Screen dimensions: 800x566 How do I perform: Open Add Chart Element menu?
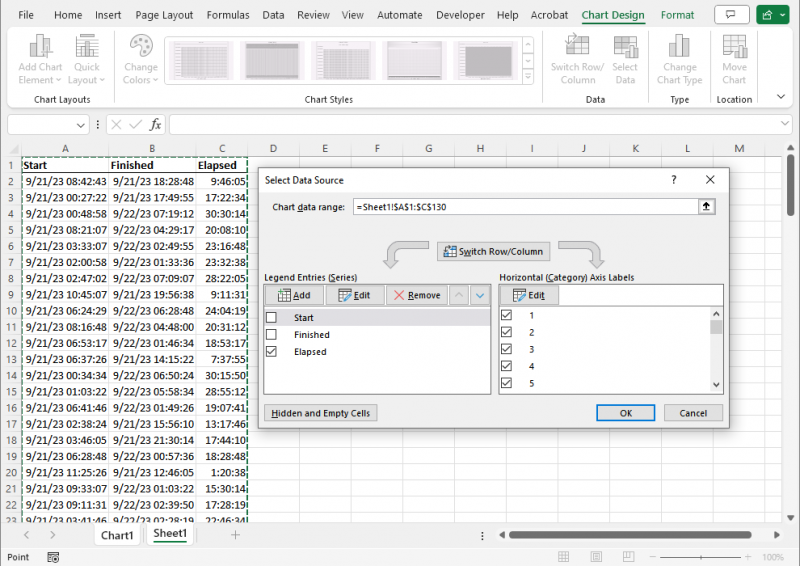[x=40, y=59]
